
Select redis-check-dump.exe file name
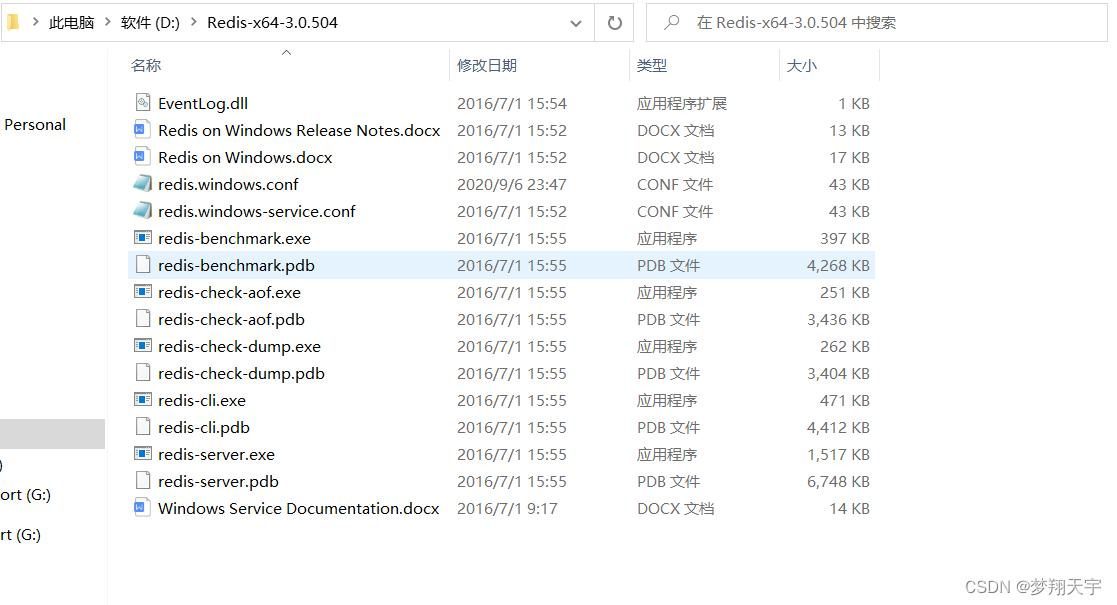pos(239,347)
